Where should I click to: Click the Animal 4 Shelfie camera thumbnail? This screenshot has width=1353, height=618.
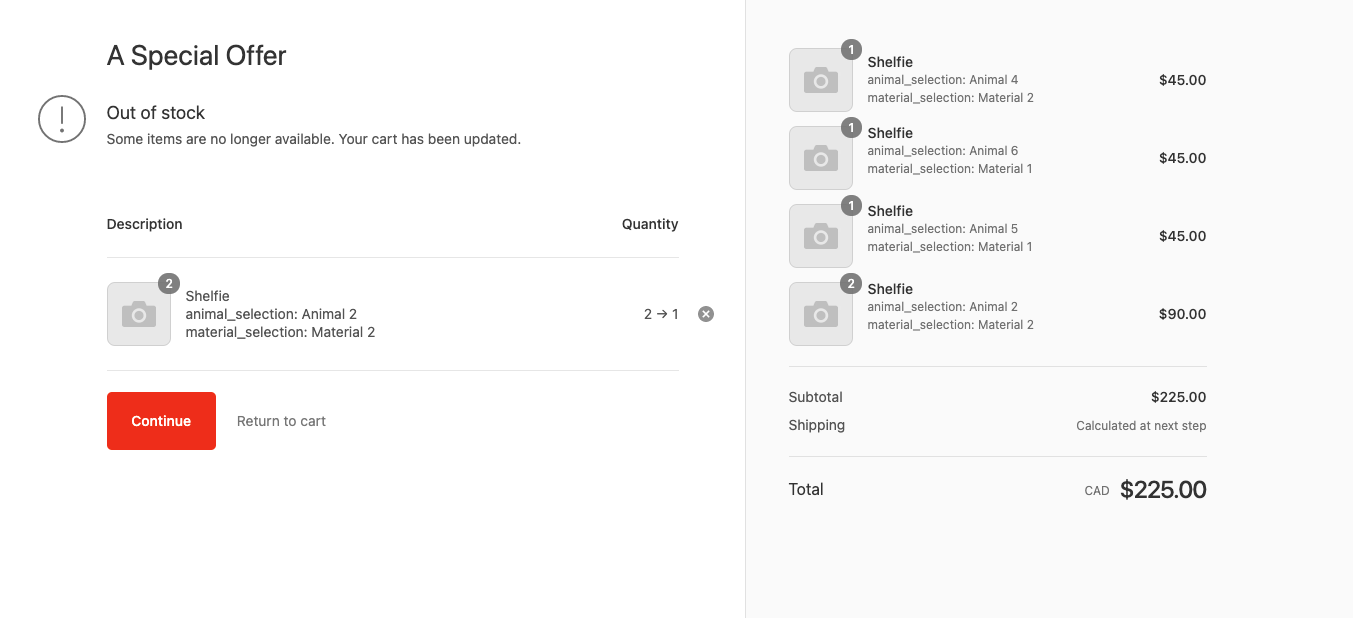click(x=820, y=80)
